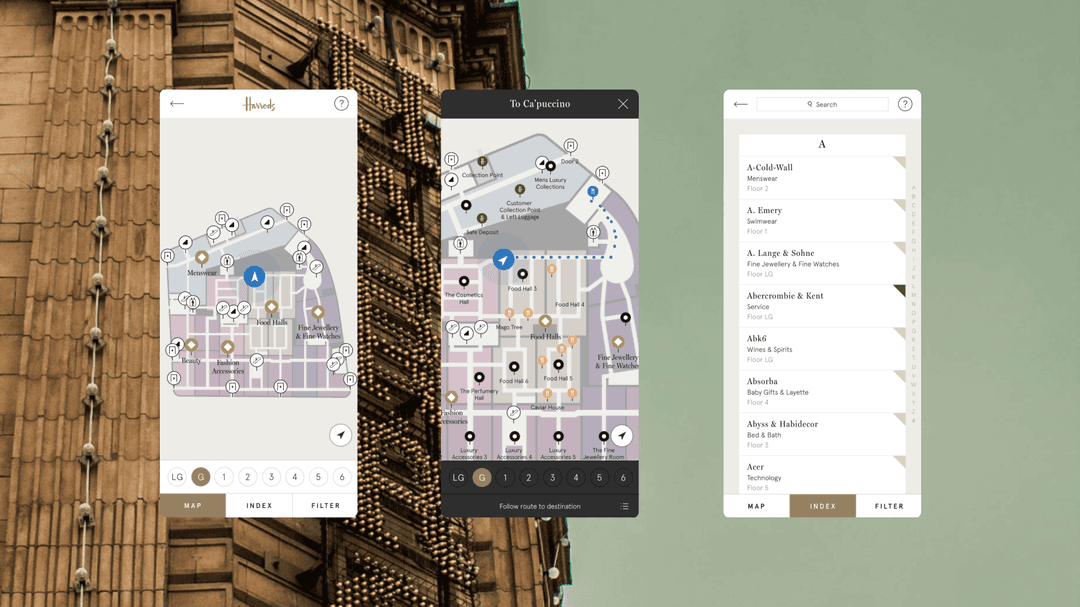The height and width of the screenshot is (607, 1080).
Task: Choose floor 5 in Harrods map screen
Action: tap(318, 477)
